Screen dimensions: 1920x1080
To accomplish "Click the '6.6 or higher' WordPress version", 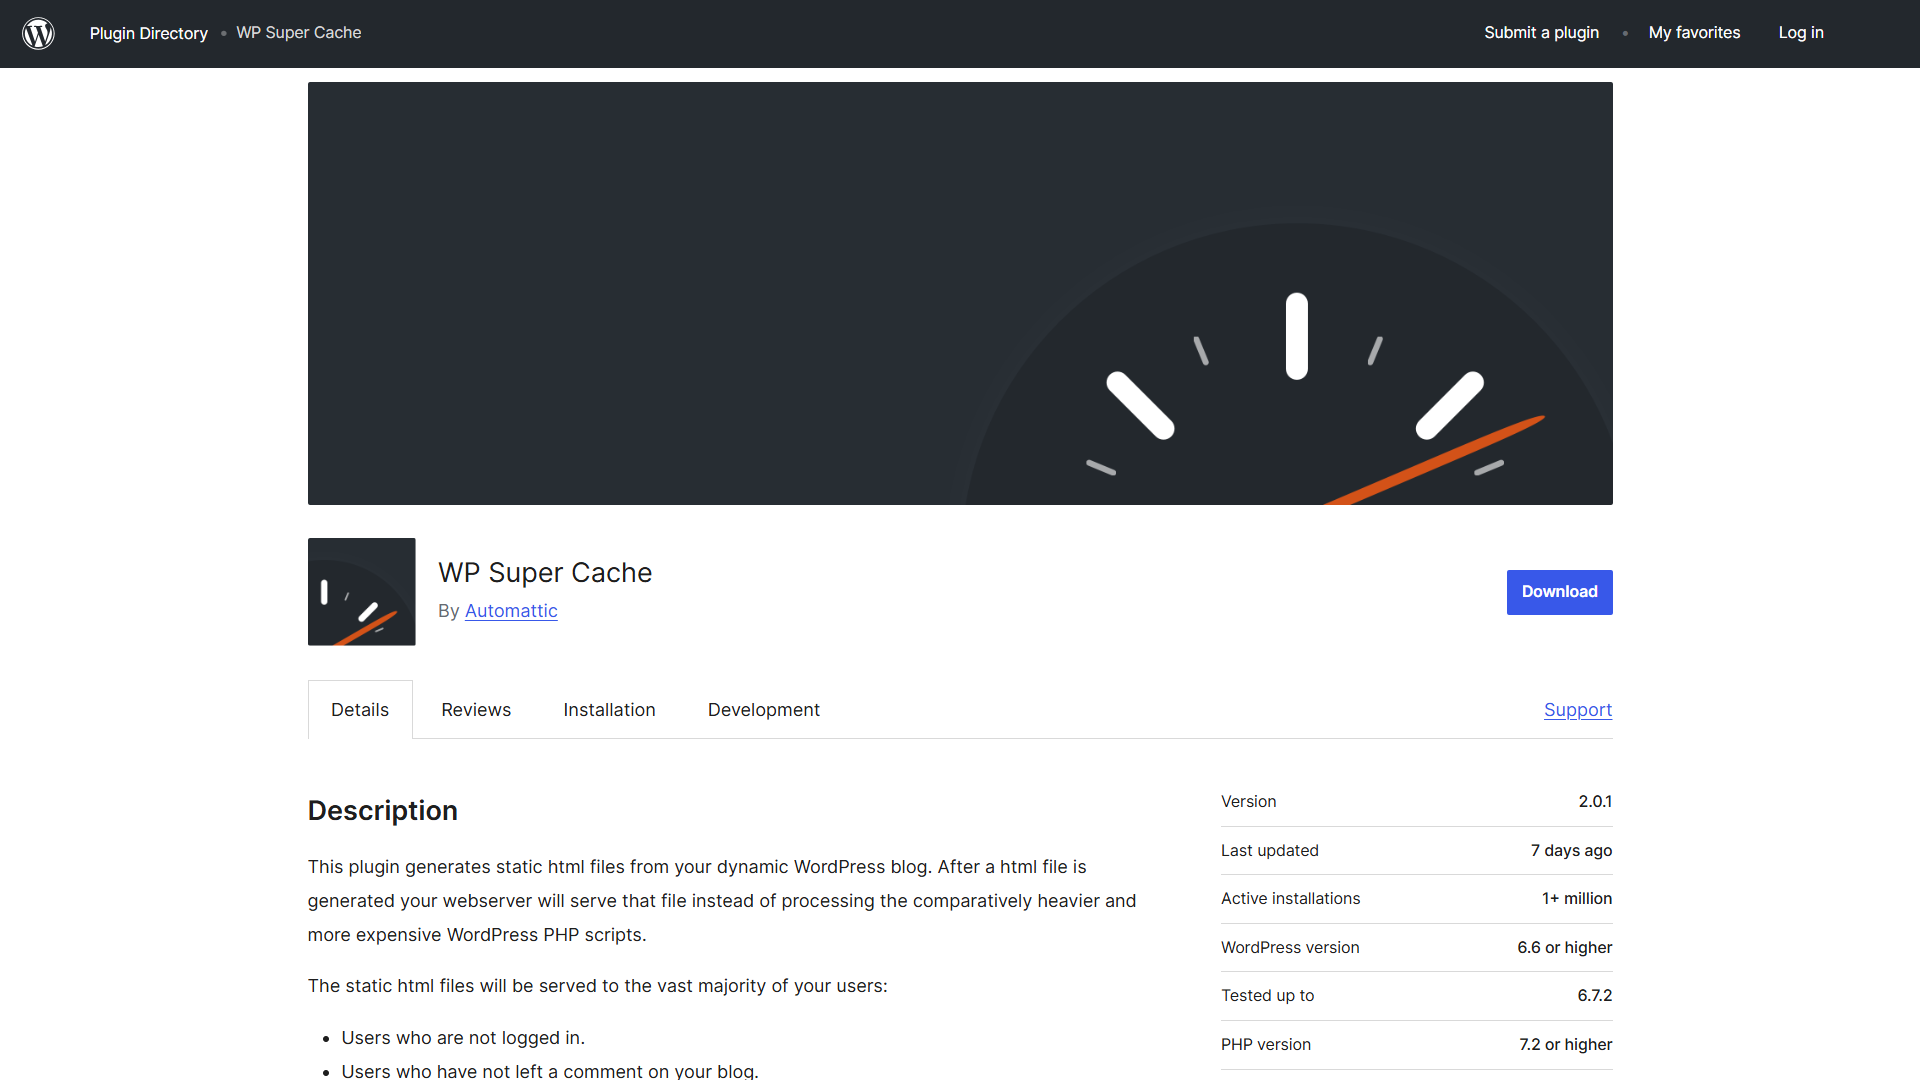I will (1565, 948).
